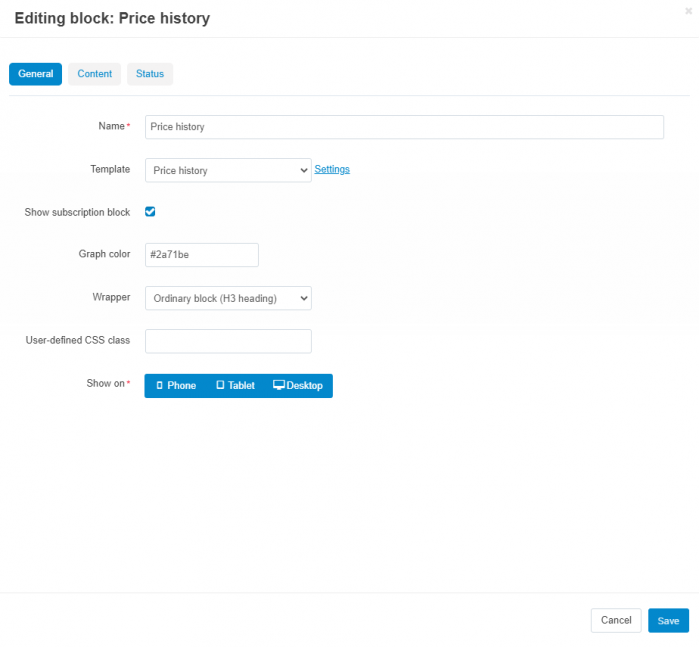This screenshot has width=700, height=647.
Task: Toggle the Tablet device button
Action: click(x=236, y=386)
